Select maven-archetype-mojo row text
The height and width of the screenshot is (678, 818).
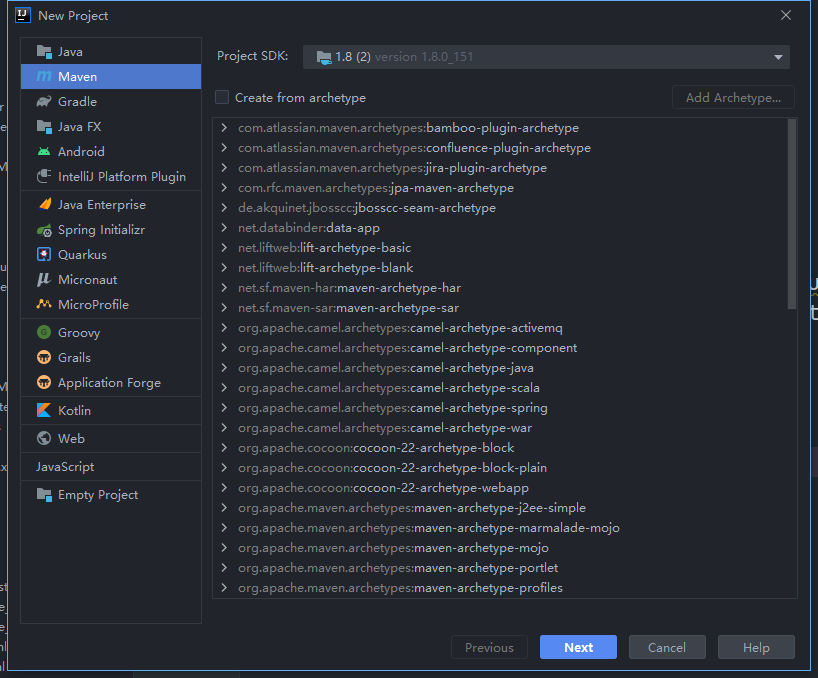pyautogui.click(x=393, y=548)
